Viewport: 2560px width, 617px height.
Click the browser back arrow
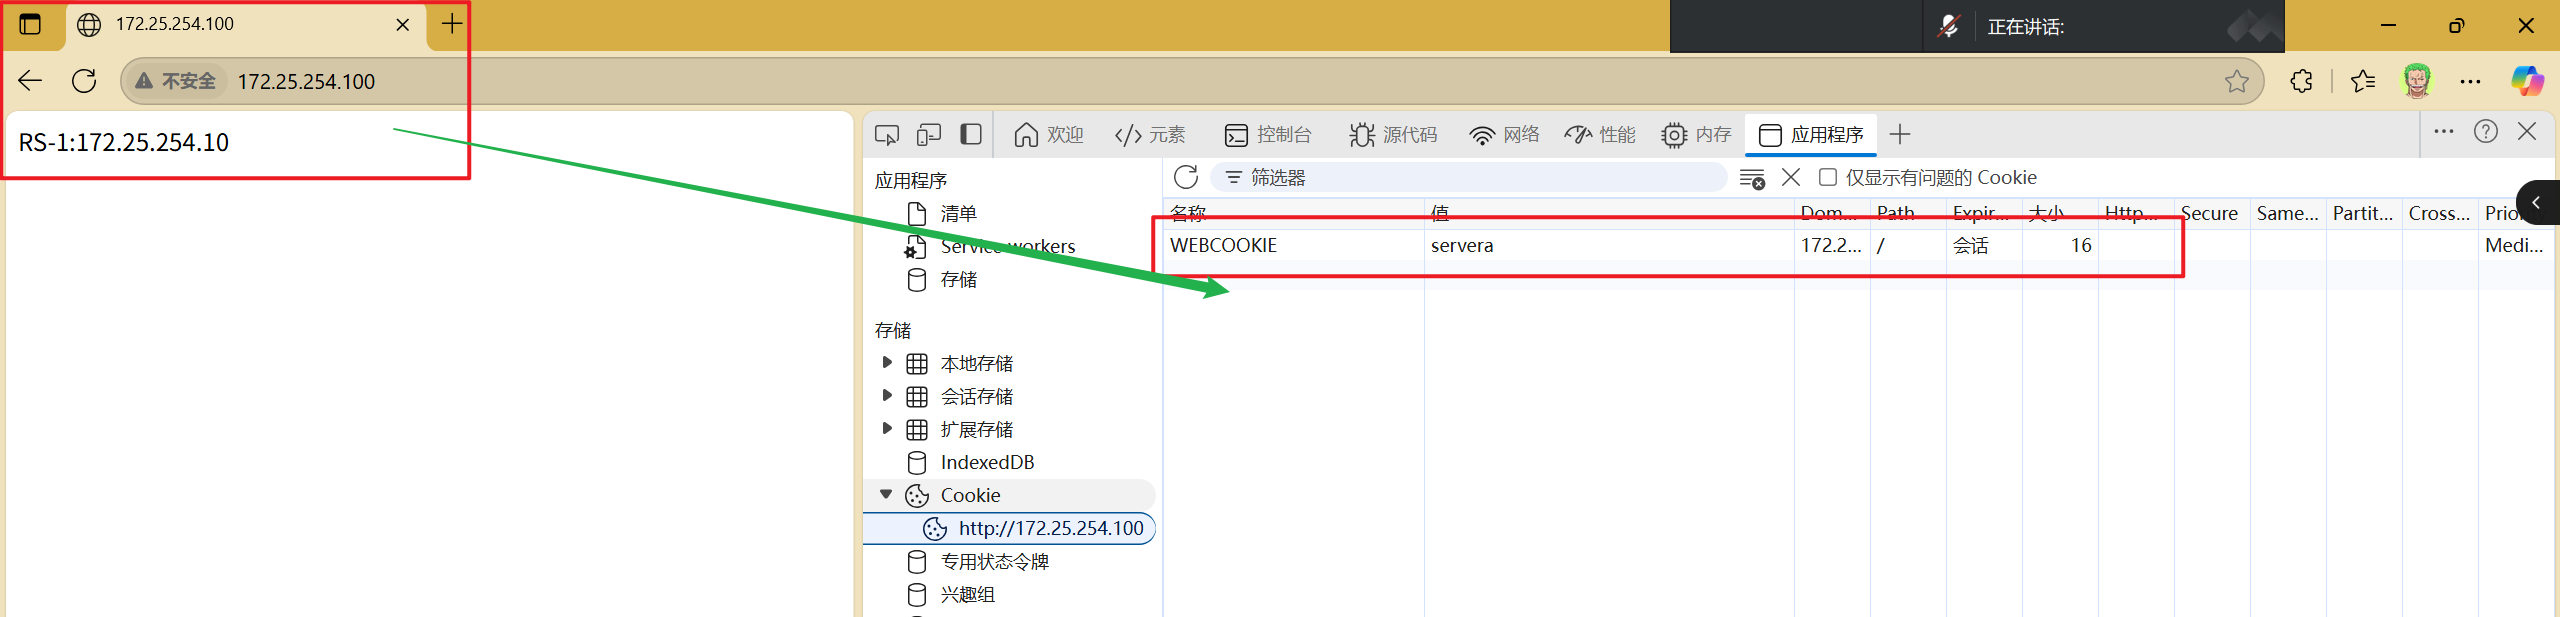tap(30, 81)
